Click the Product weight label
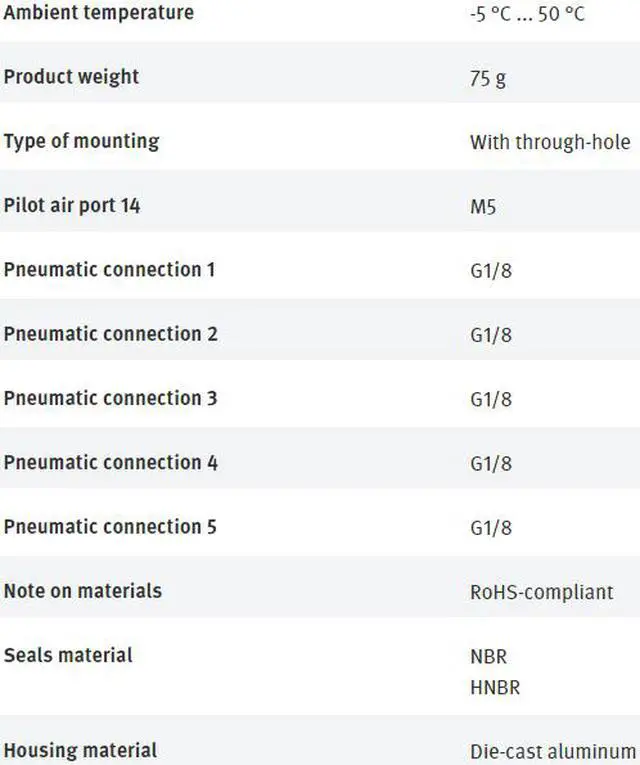Viewport: 640px width, 765px height. [x=72, y=77]
